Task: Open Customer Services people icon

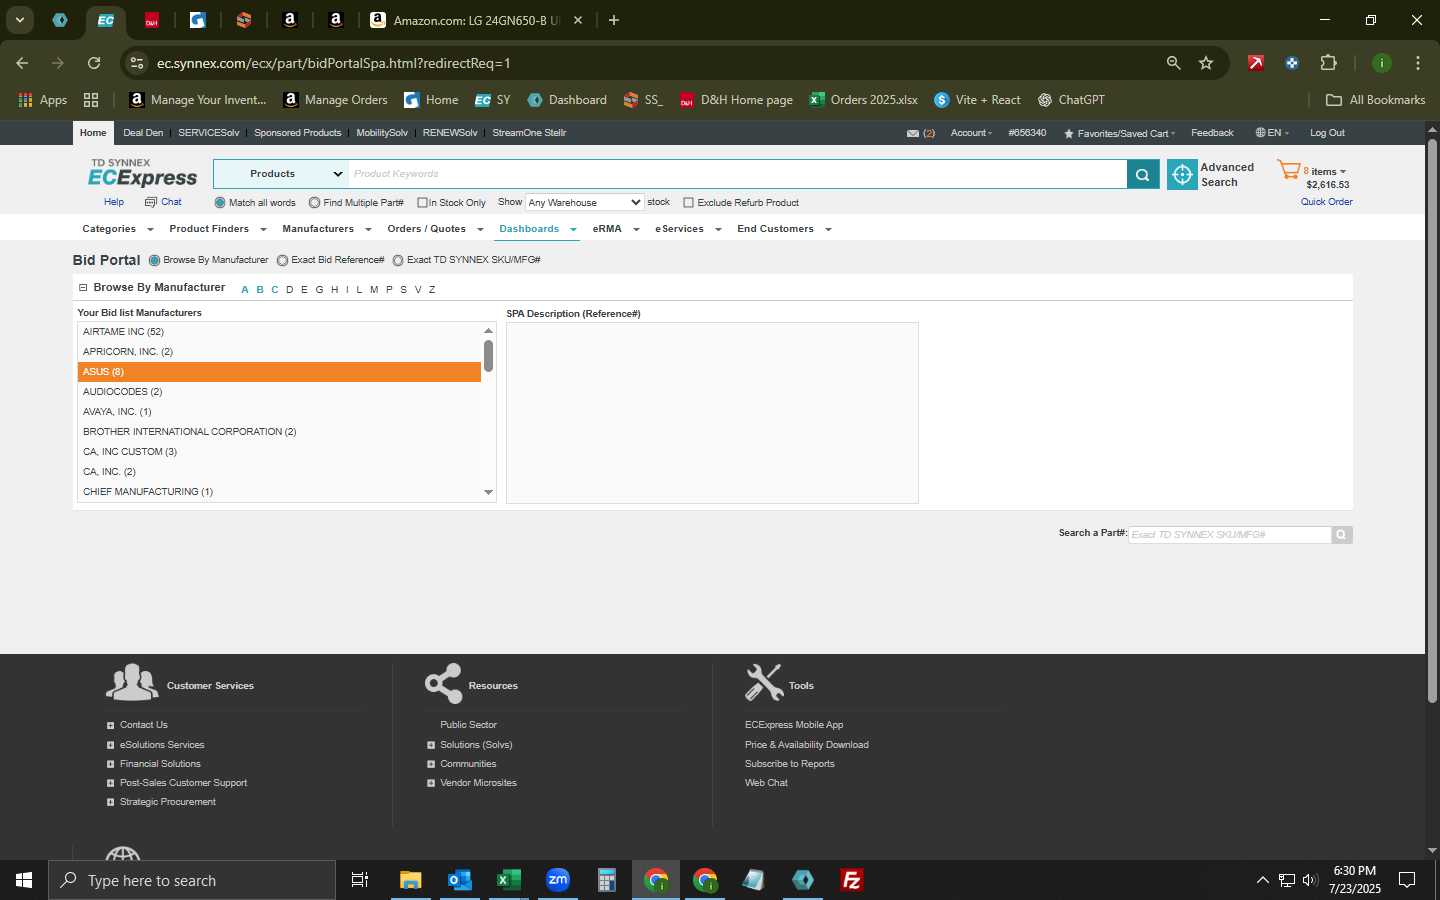Action: tap(132, 682)
